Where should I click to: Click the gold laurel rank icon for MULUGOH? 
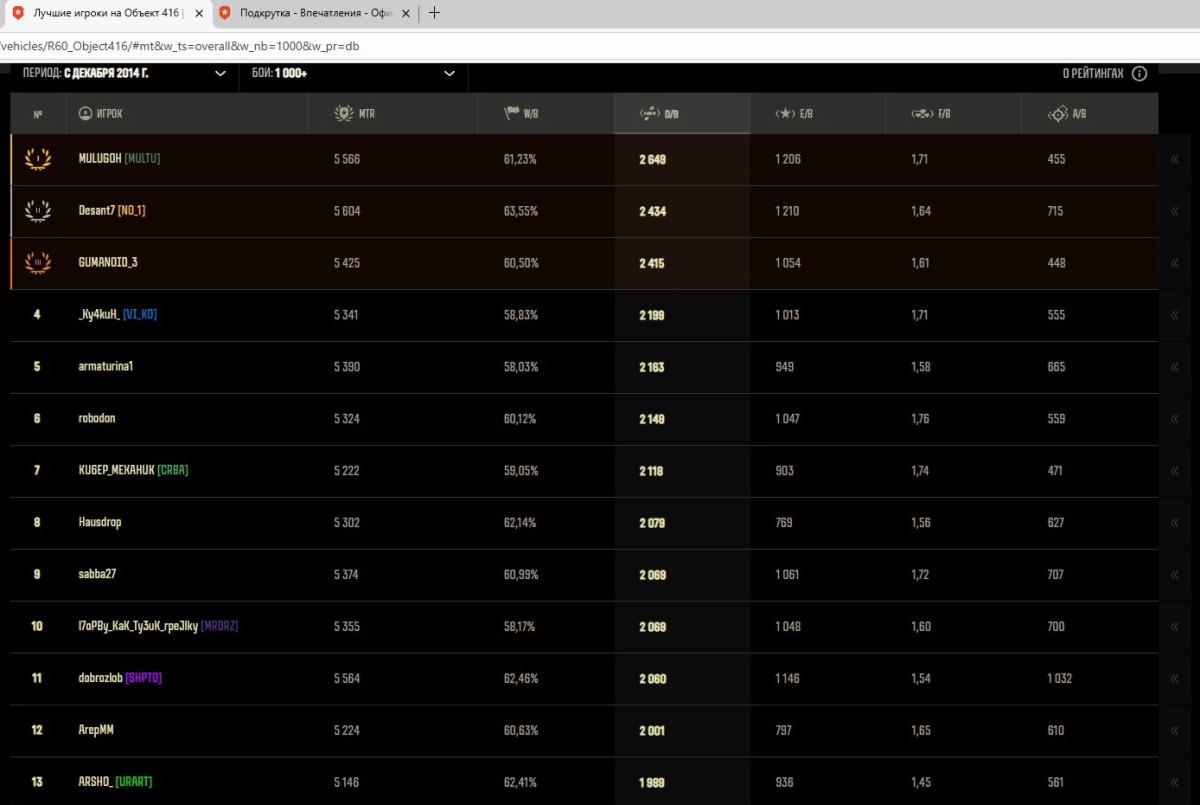tap(37, 159)
